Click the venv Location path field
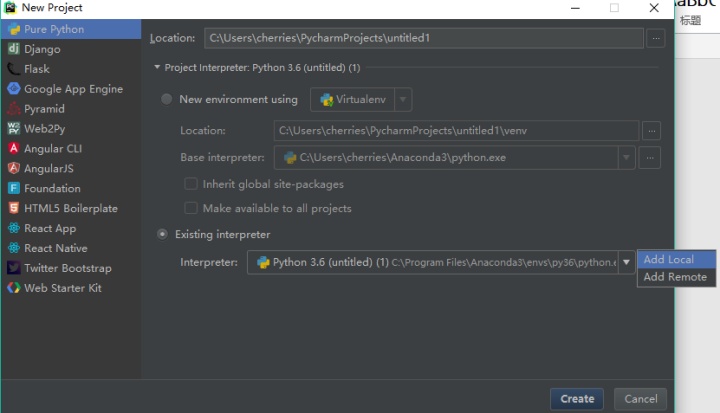This screenshot has width=720, height=413. point(456,131)
